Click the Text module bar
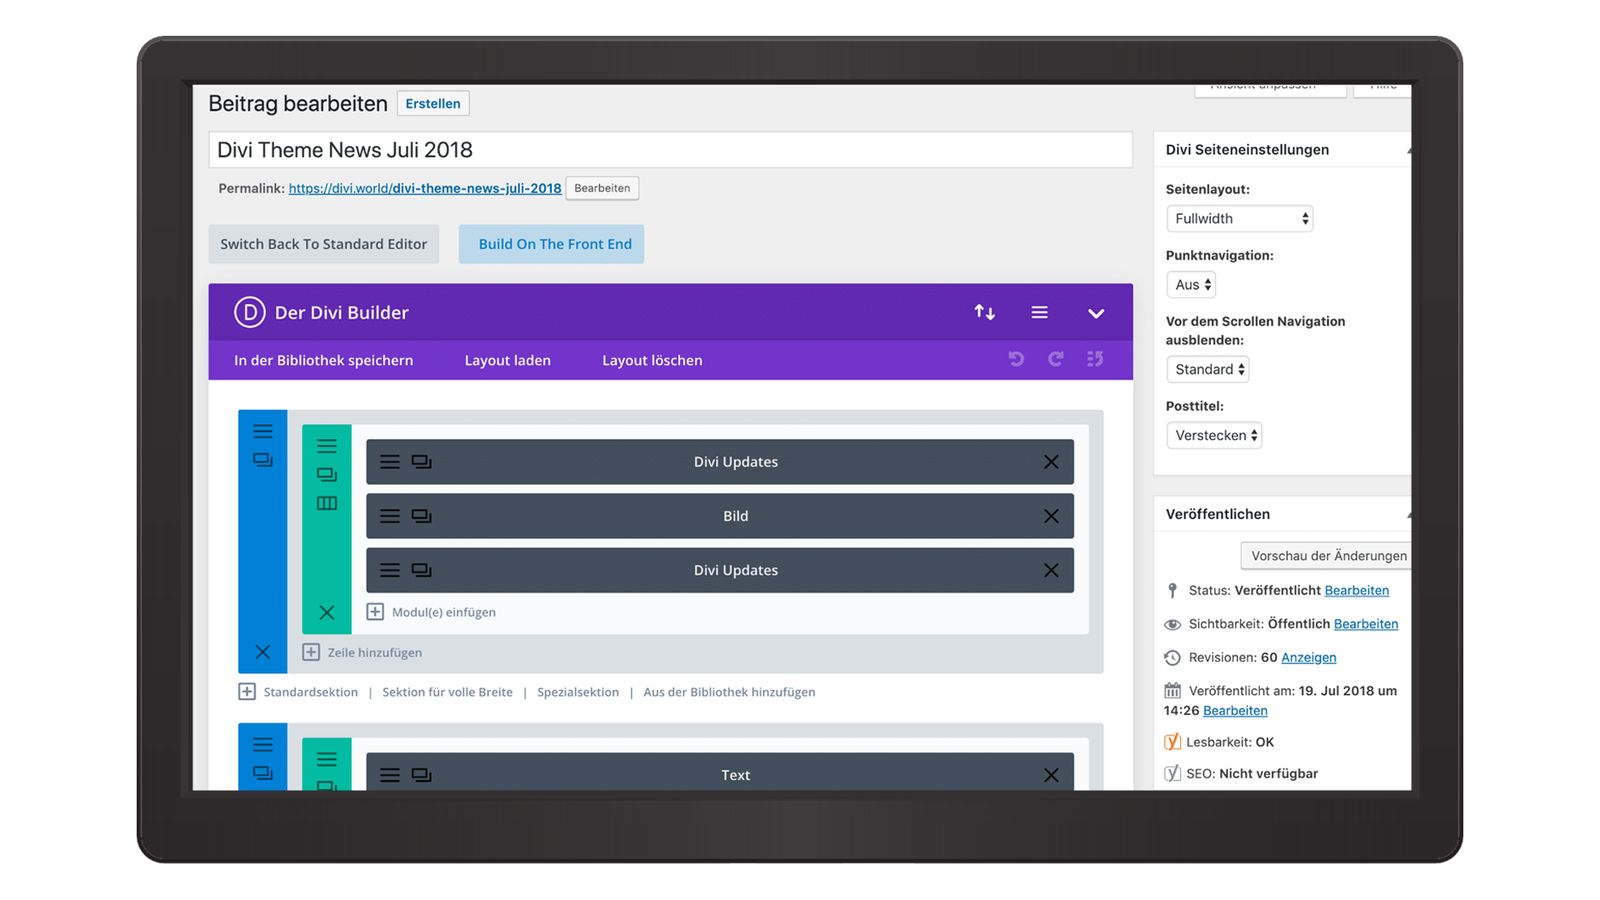1600x900 pixels. [x=720, y=772]
